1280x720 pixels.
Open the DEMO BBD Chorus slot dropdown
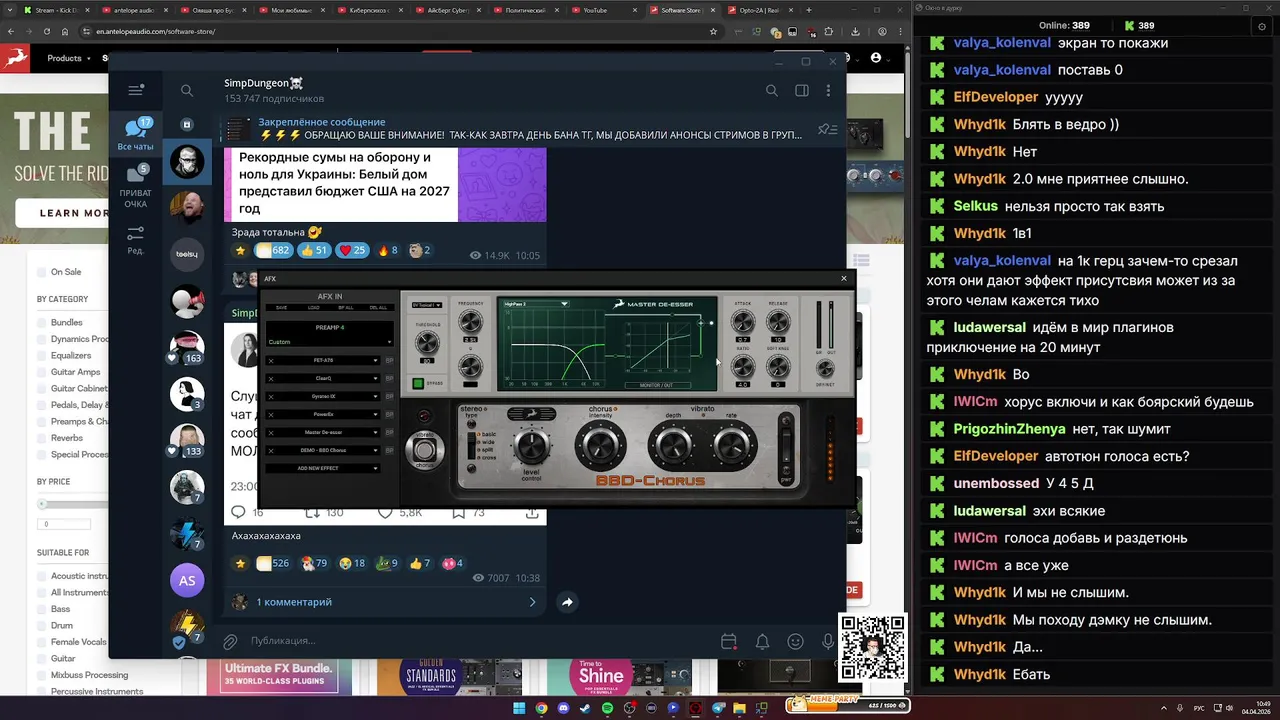(376, 450)
